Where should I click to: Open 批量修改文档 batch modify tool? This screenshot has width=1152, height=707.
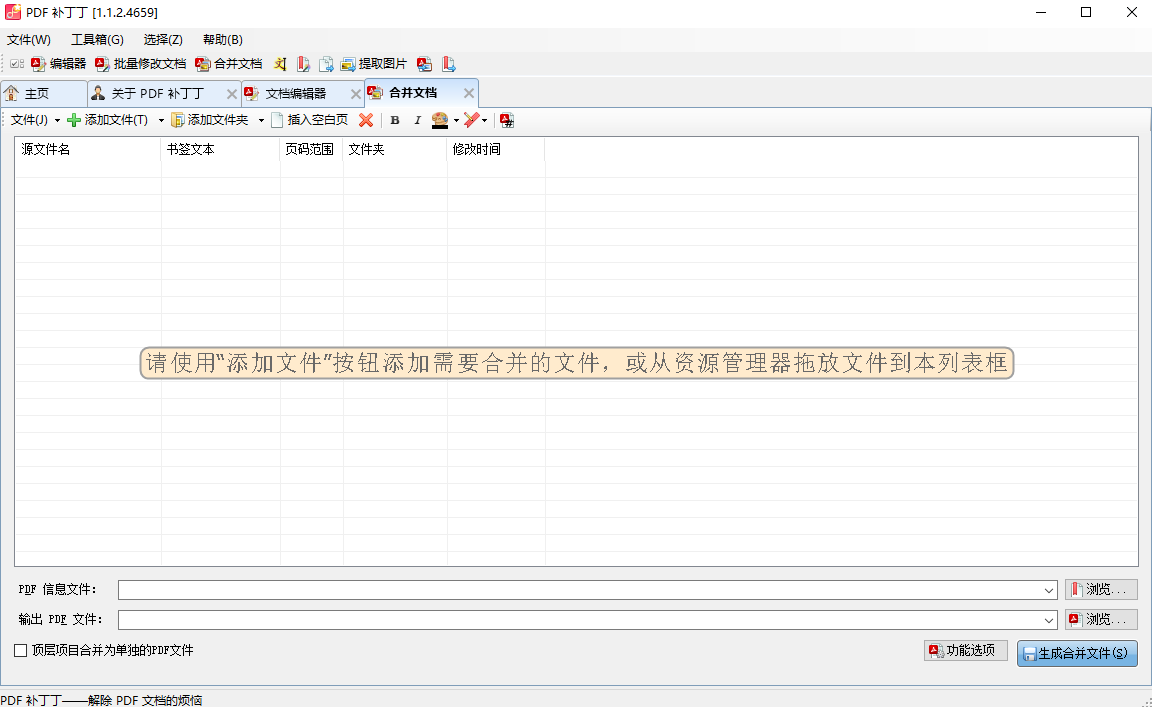click(140, 64)
